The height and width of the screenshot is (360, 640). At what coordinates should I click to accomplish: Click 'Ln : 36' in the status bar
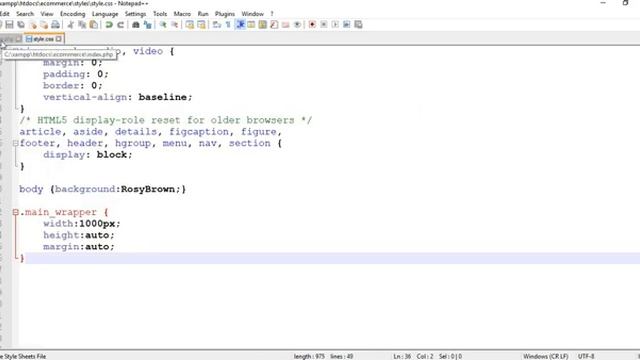402,356
